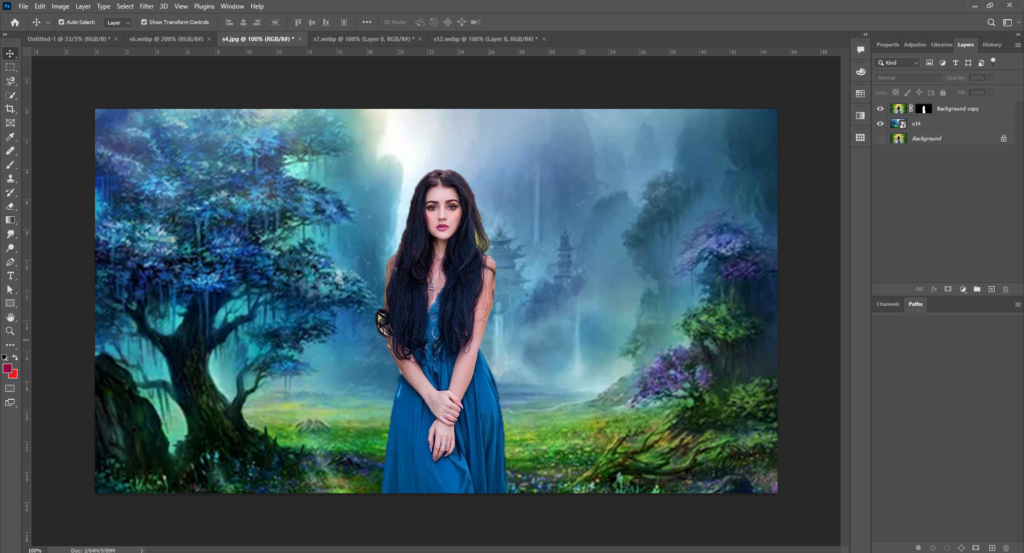Click the Delete layer trash icon

pyautogui.click(x=1005, y=289)
